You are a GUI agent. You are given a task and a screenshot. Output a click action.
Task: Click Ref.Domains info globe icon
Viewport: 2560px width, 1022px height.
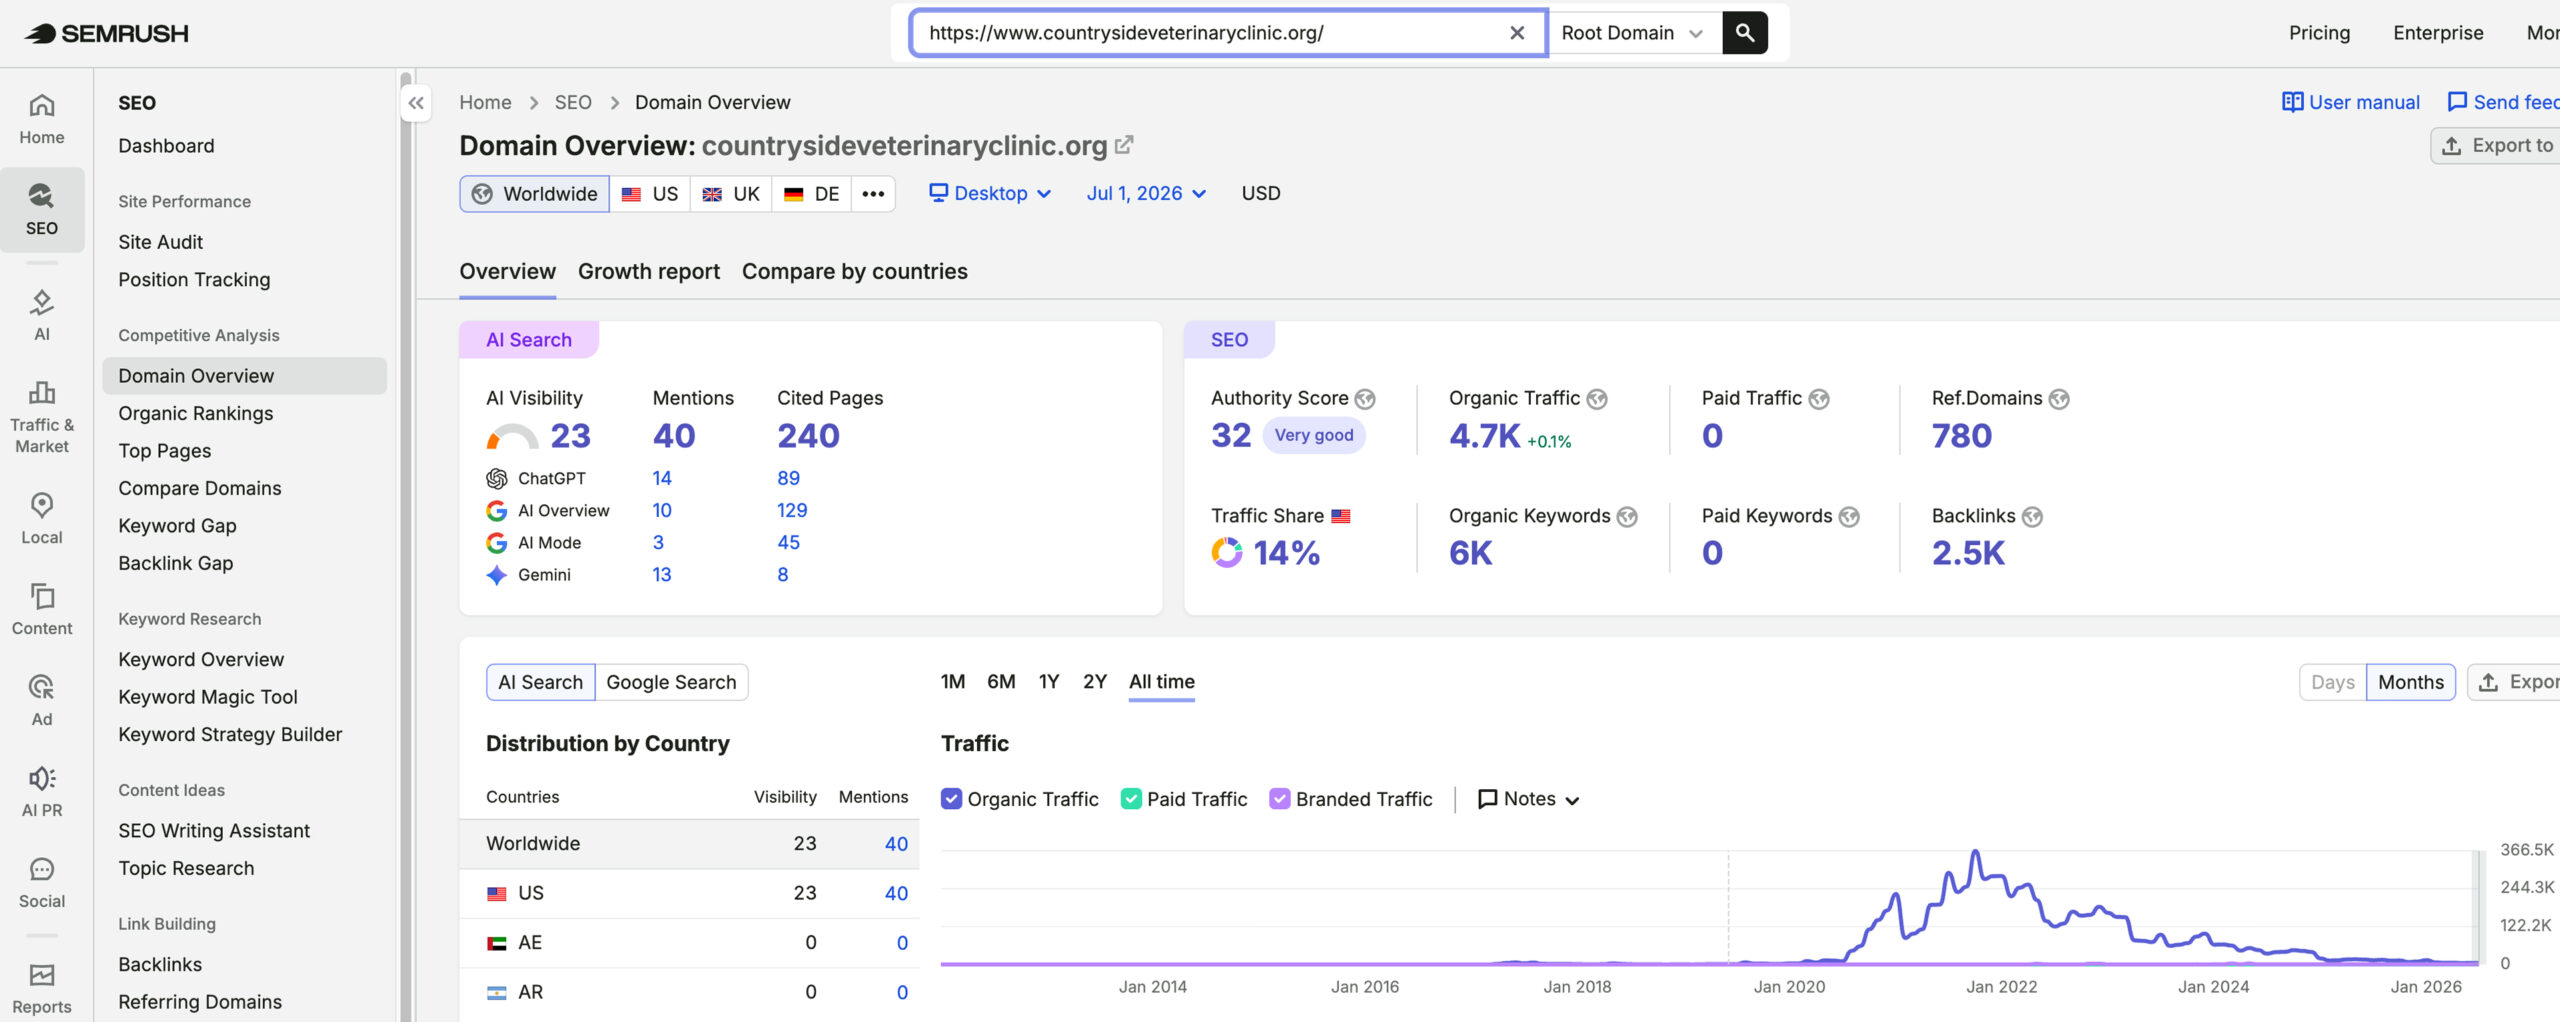point(2059,399)
